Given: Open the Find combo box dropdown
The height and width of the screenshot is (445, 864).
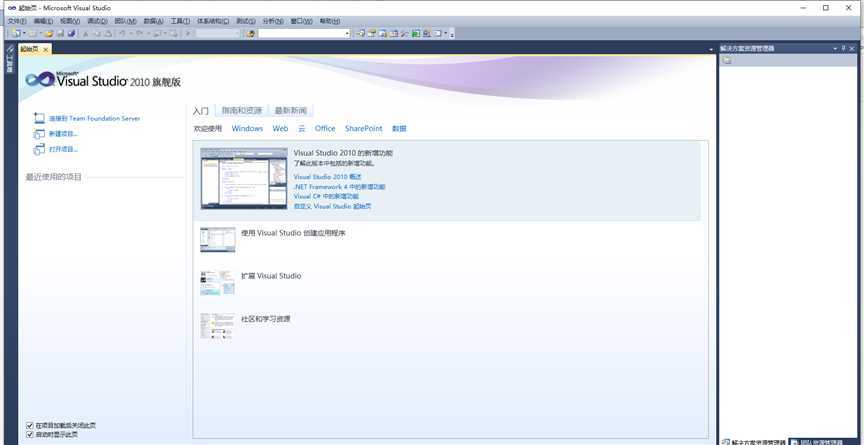Looking at the screenshot, I should coord(347,34).
